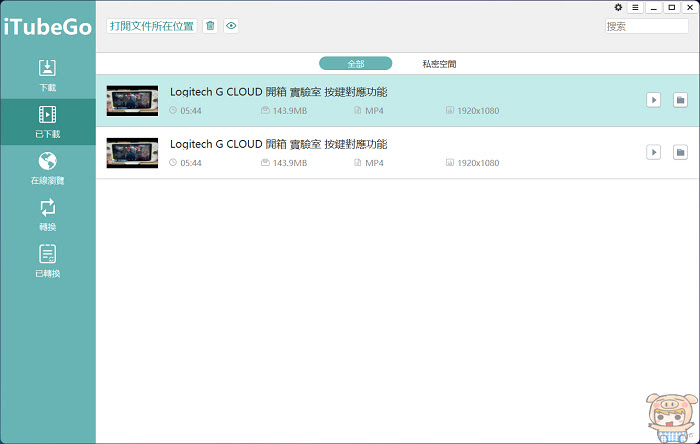
Task: Open folder for the first highlighted video row
Action: [680, 100]
